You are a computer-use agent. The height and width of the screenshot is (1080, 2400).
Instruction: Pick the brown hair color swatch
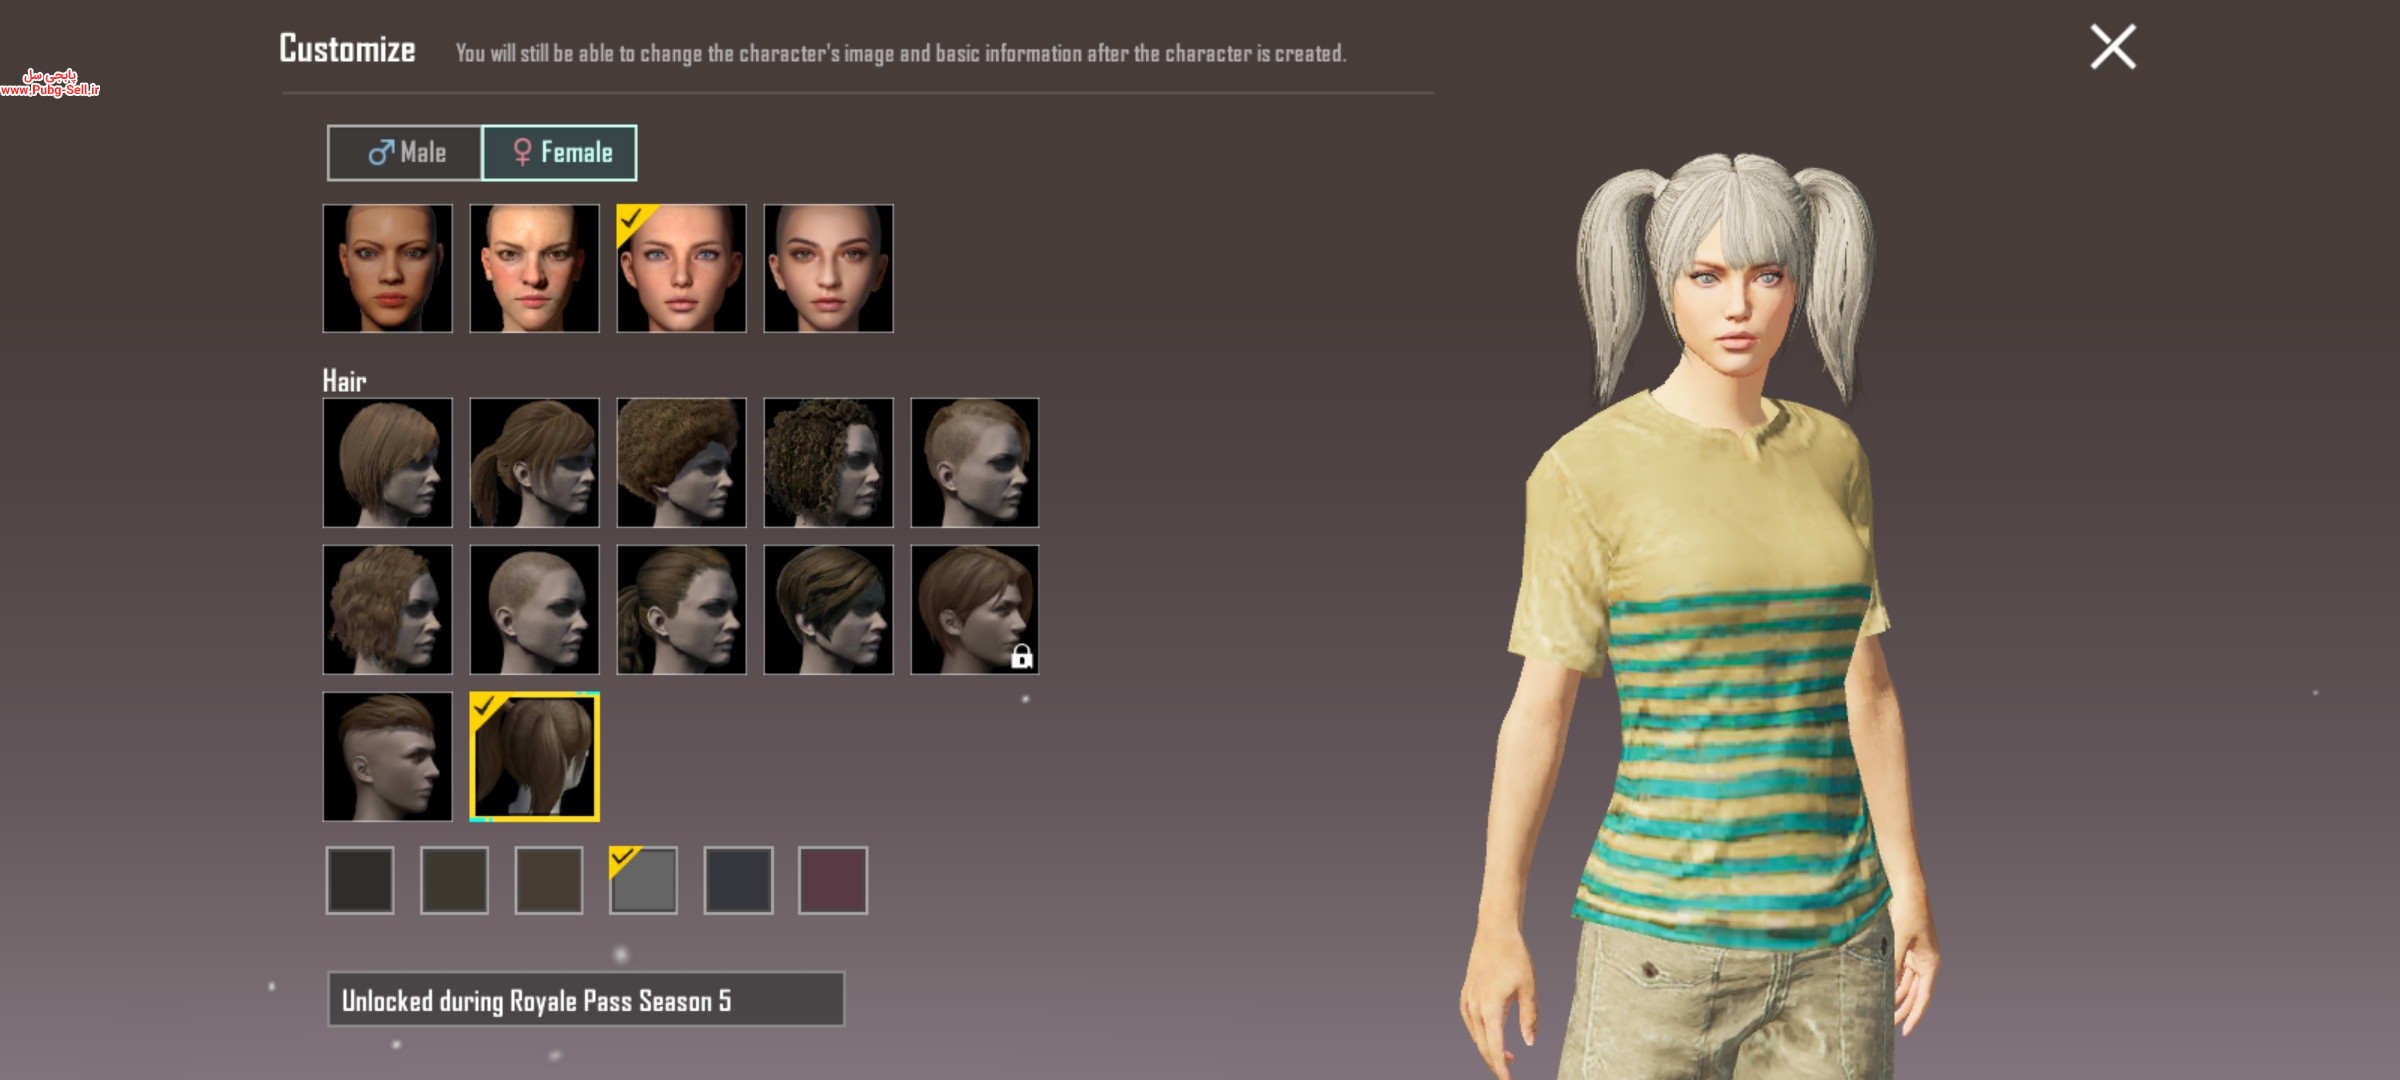[x=549, y=880]
